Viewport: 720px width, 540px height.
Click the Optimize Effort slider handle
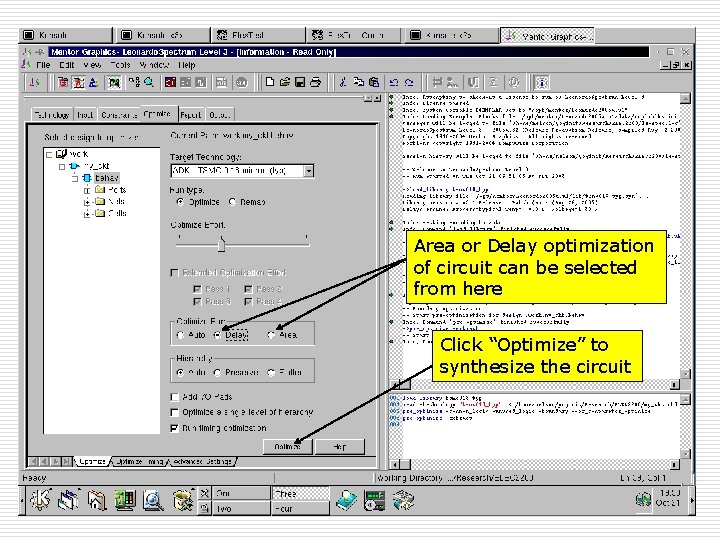(x=221, y=244)
